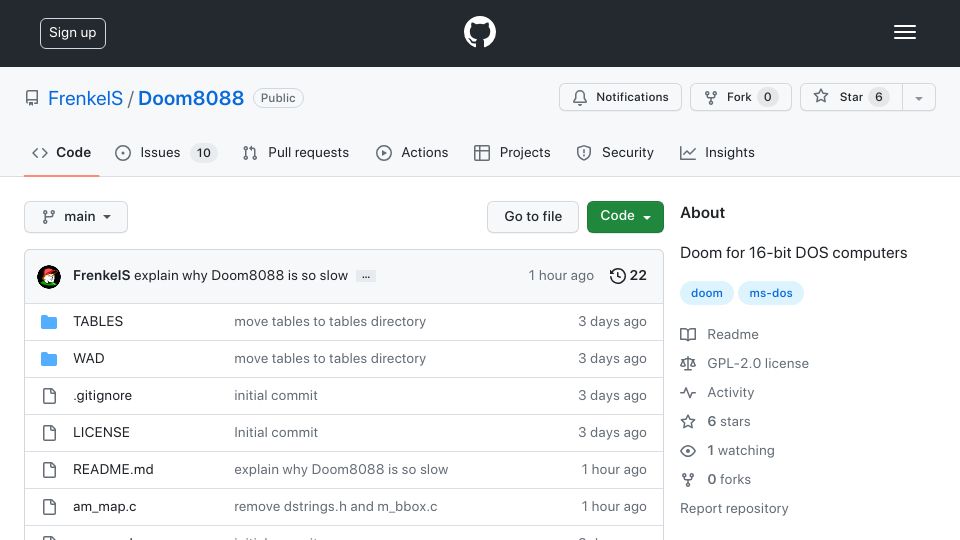Open the hamburger navigation menu
Viewport: 960px width, 540px height.
904,32
